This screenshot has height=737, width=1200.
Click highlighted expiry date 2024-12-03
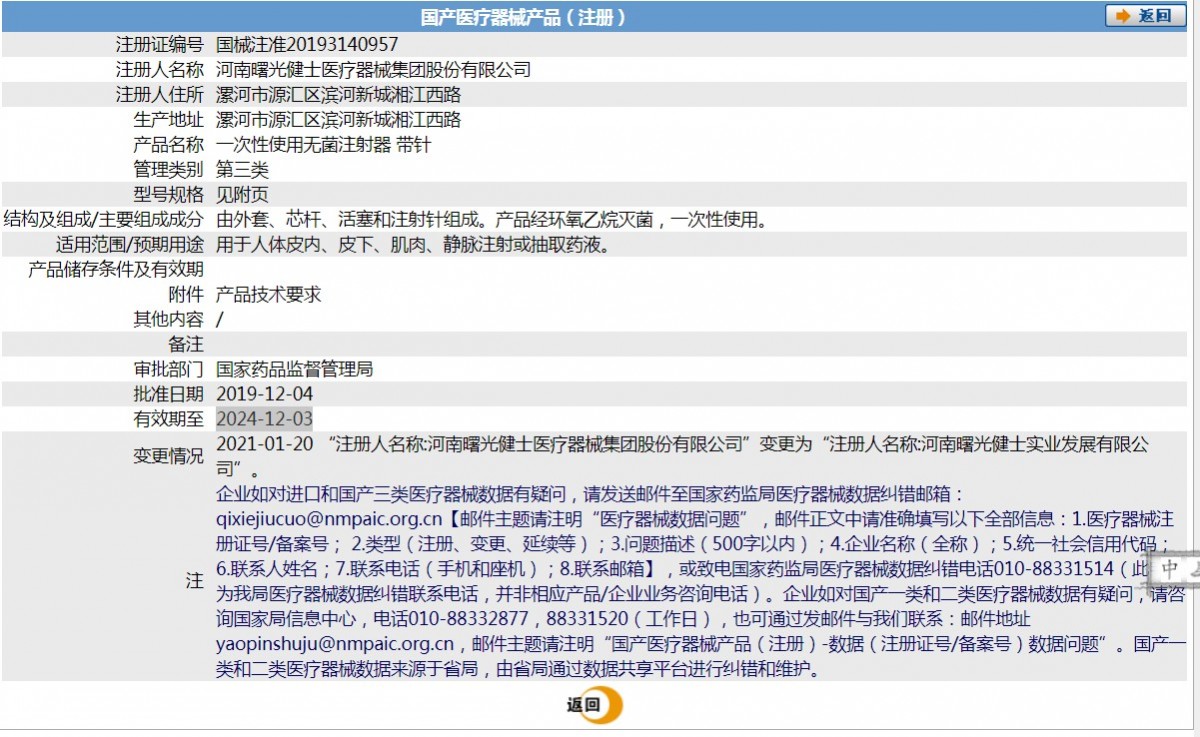[264, 420]
